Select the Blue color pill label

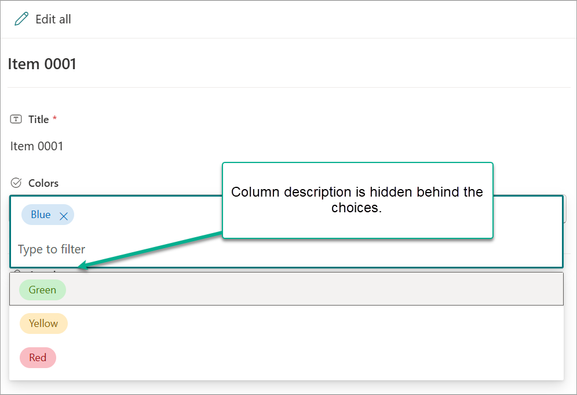[x=40, y=215]
